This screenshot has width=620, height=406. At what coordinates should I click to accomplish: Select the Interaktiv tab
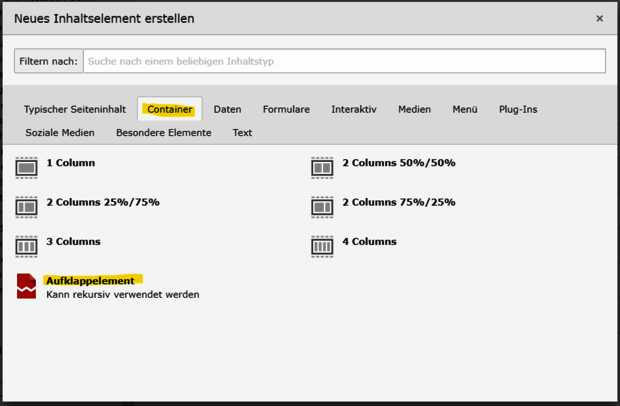353,109
